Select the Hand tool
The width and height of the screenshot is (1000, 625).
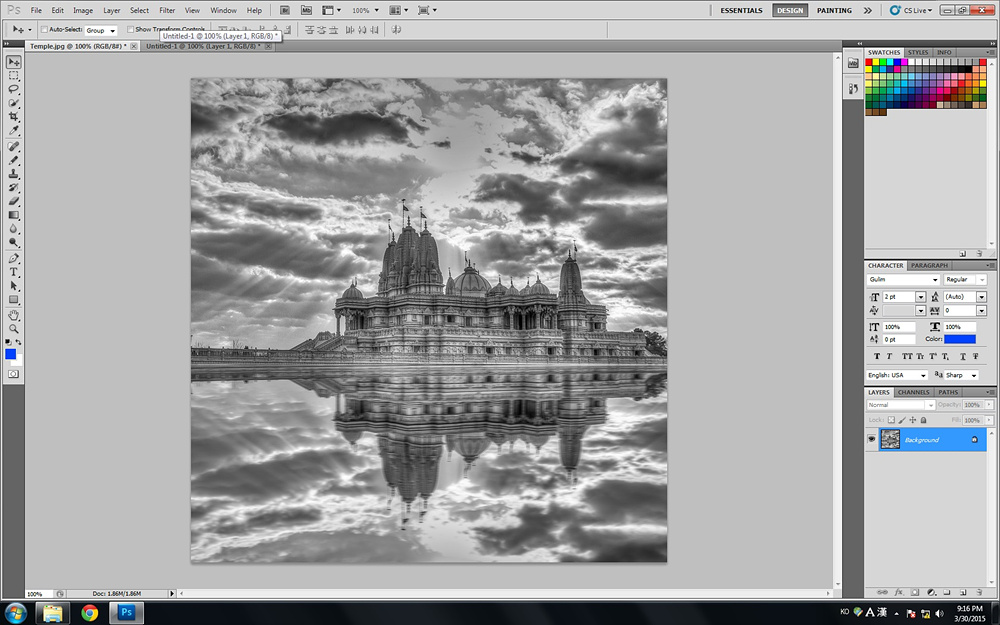click(14, 314)
